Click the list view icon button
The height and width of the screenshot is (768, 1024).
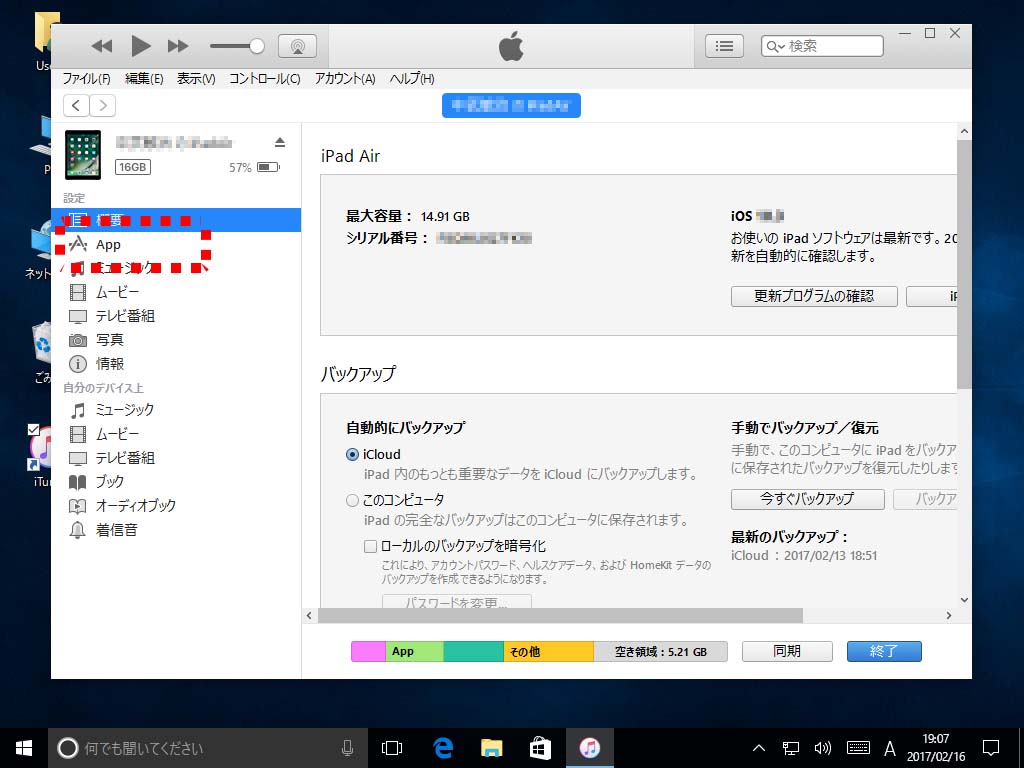pos(725,46)
